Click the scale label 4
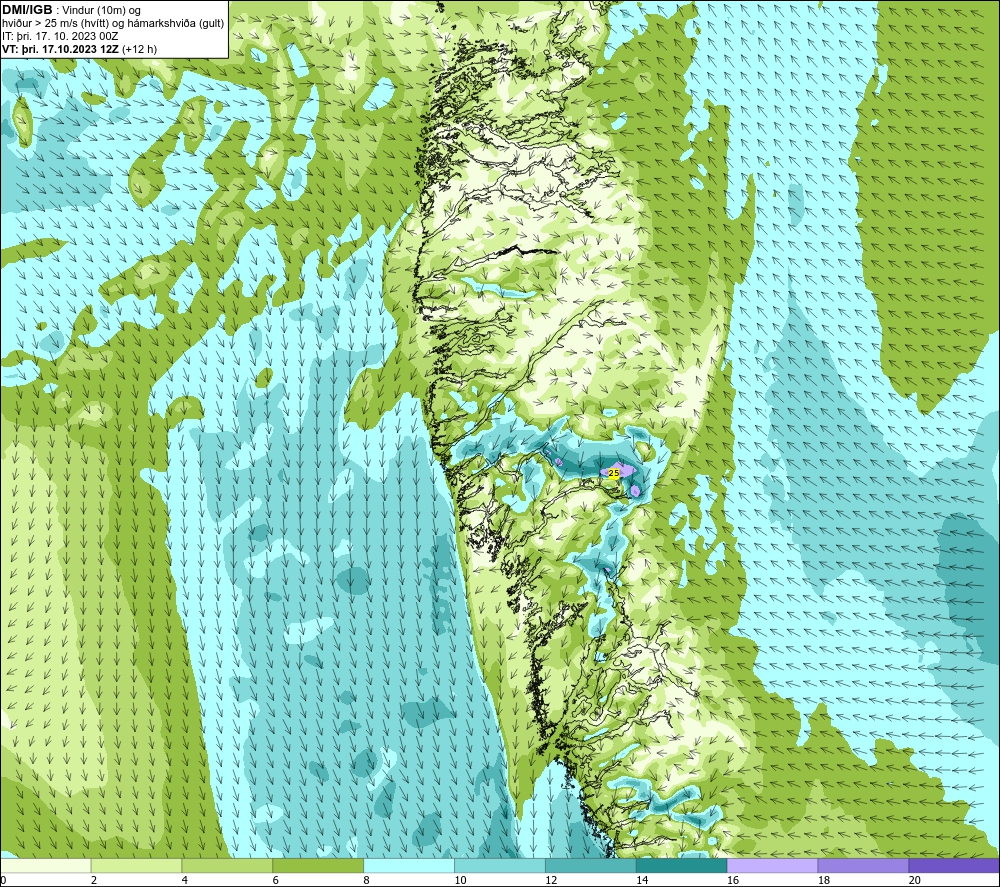Viewport: 1000px width, 887px height. pos(185,880)
